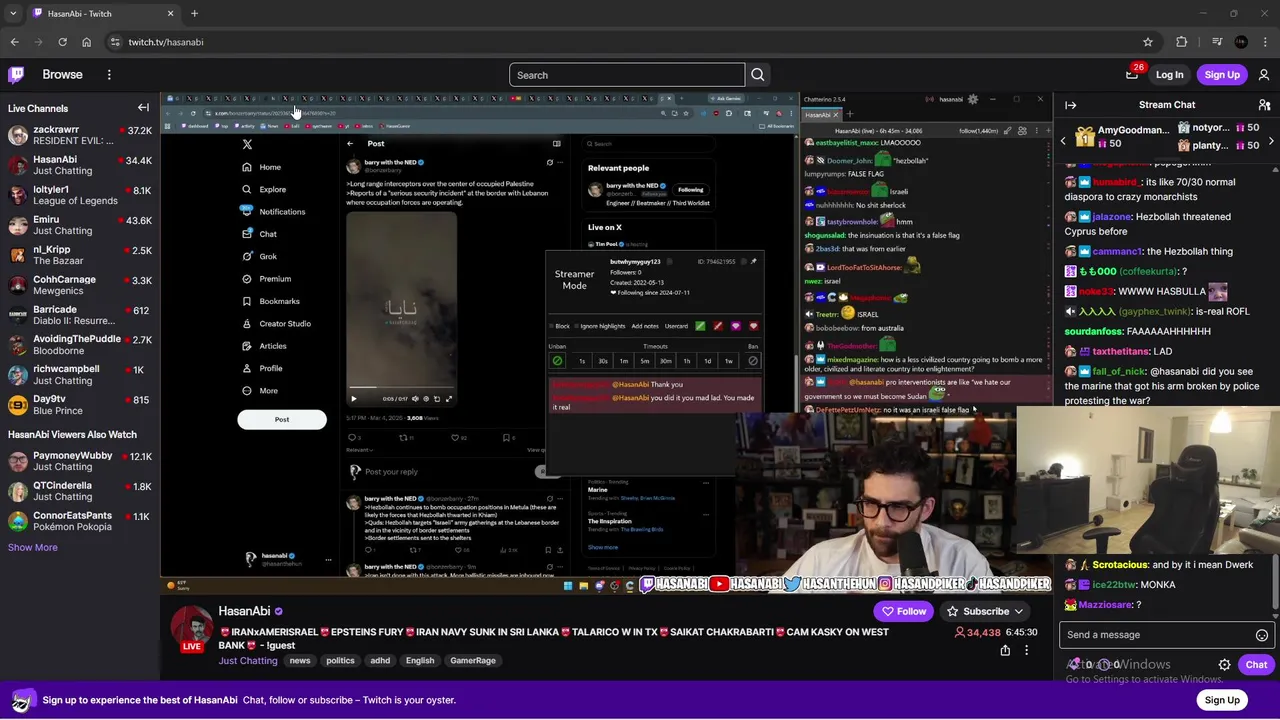Click the stream video player
The width and height of the screenshot is (1280, 720).
[x=606, y=343]
